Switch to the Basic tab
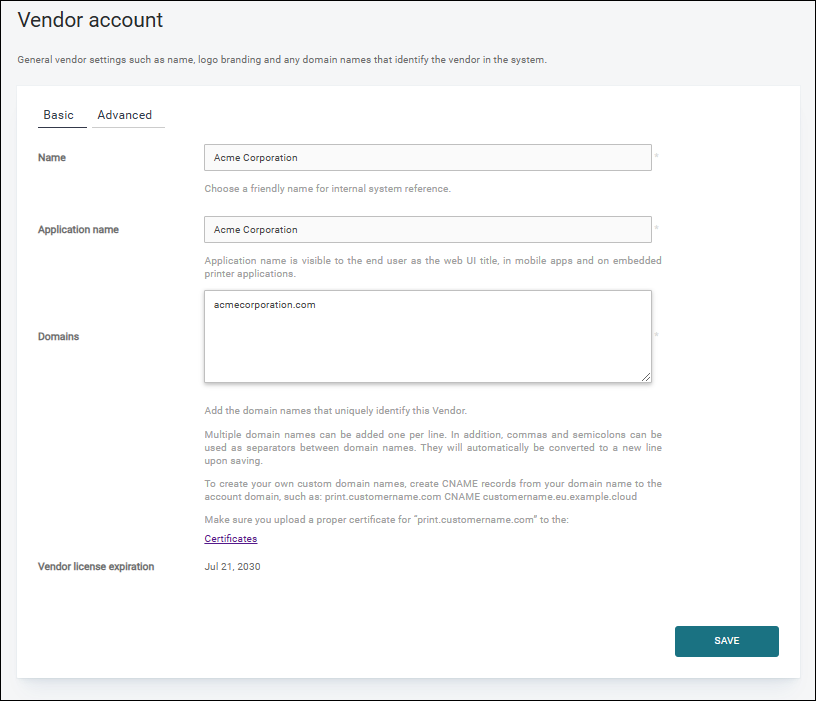 tap(58, 115)
